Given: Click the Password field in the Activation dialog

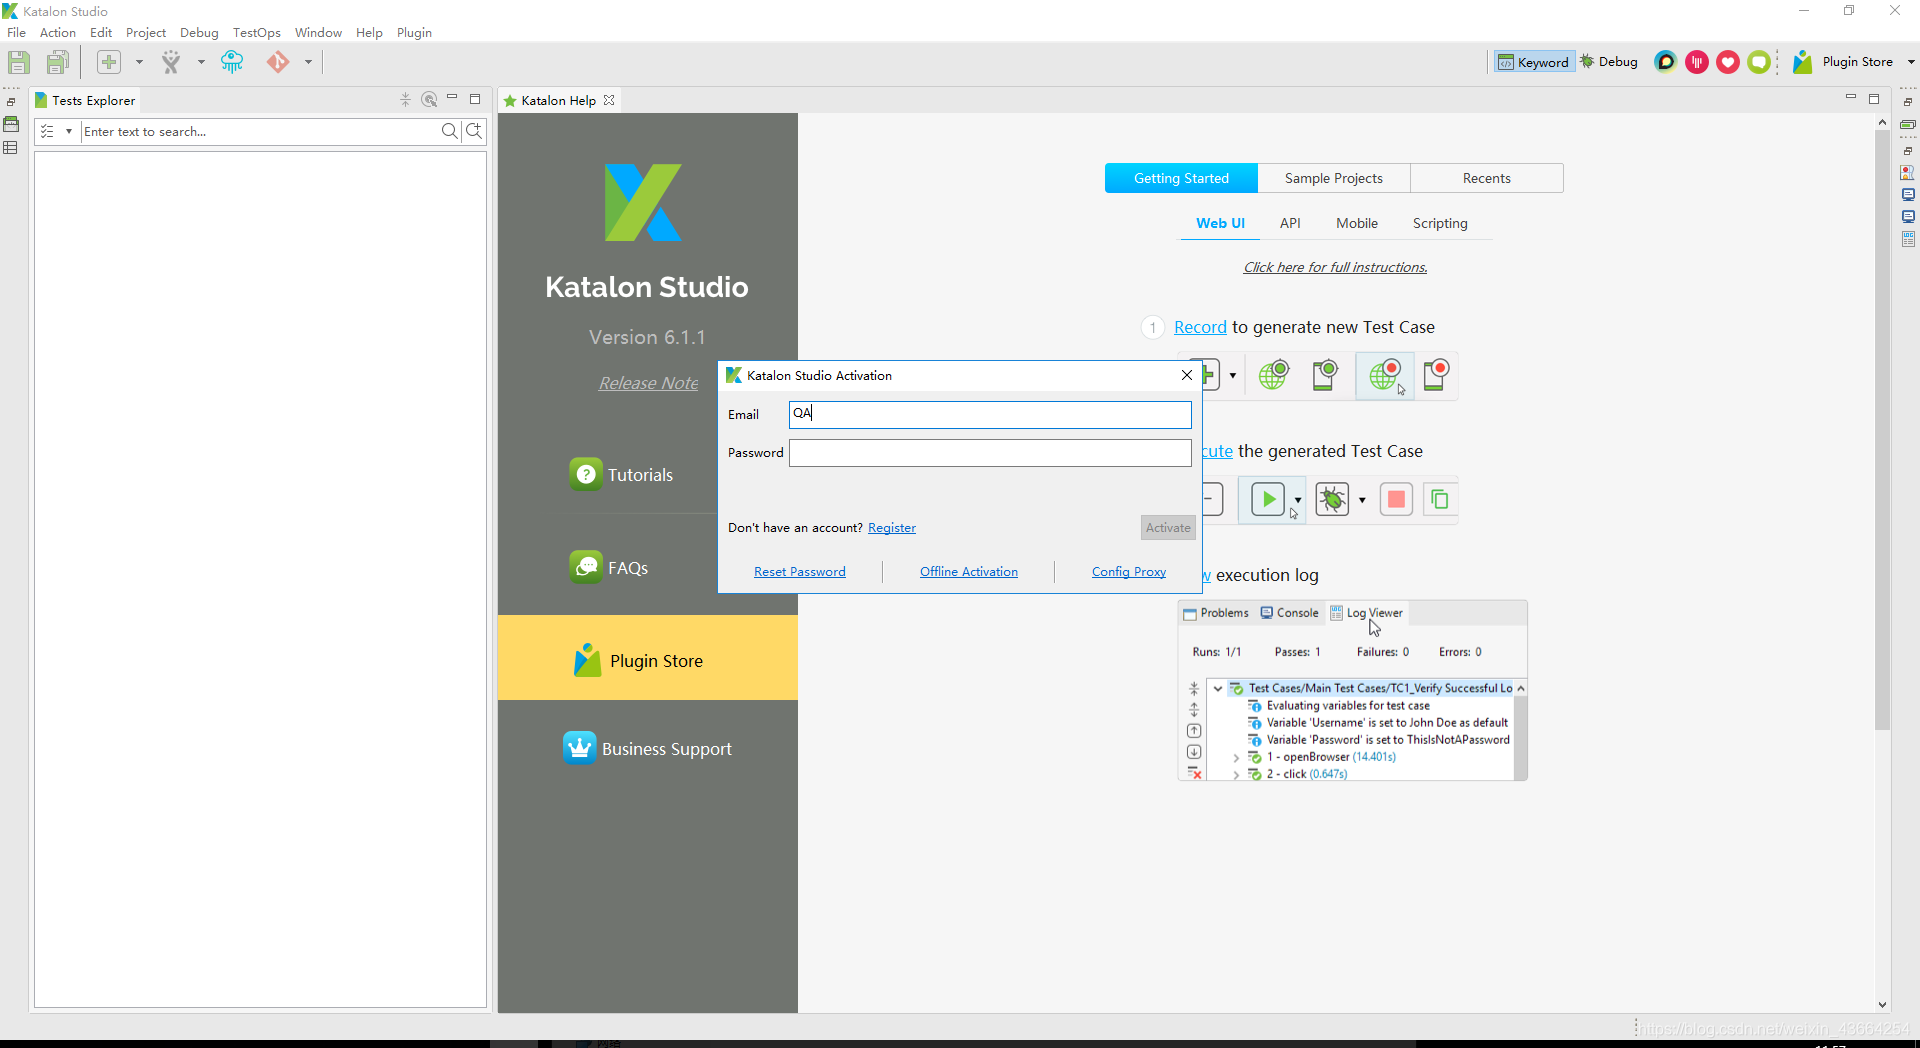Looking at the screenshot, I should coord(990,453).
